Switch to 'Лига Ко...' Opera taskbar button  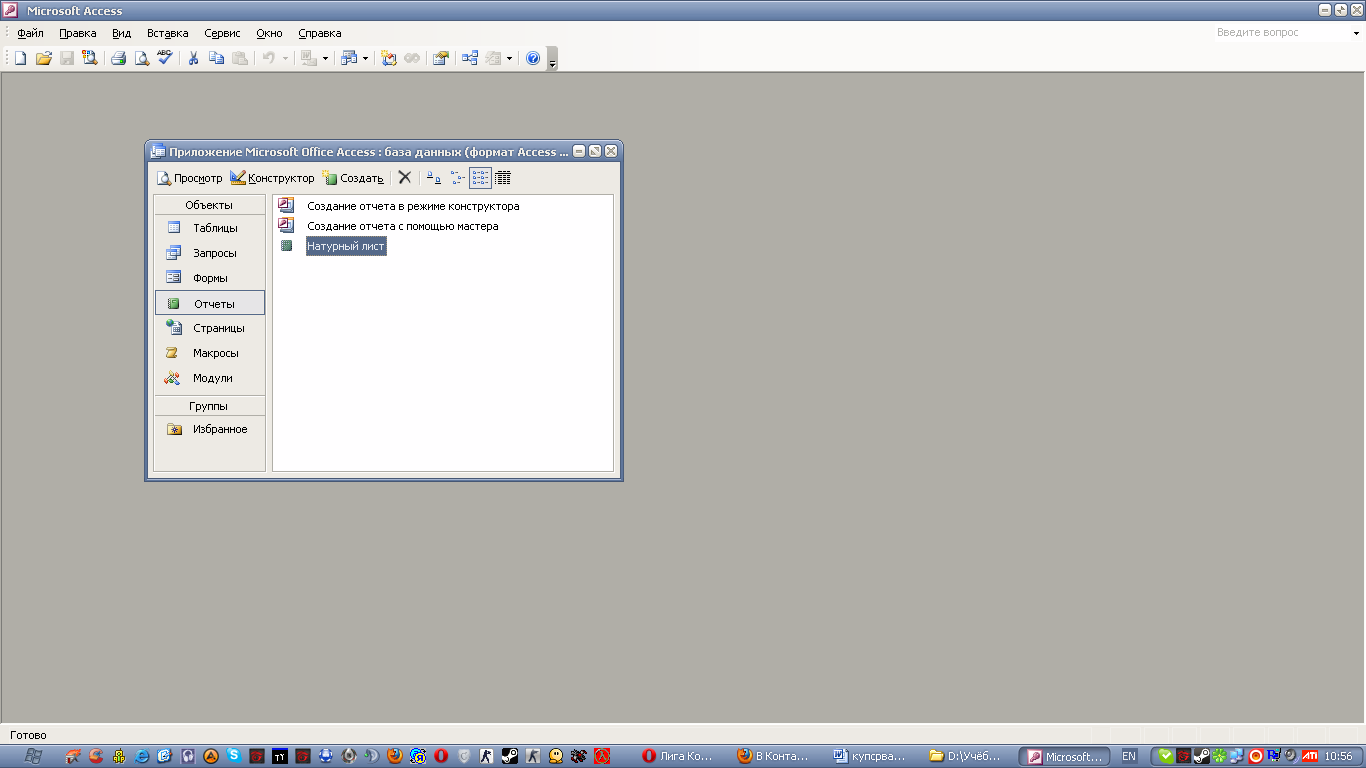678,757
